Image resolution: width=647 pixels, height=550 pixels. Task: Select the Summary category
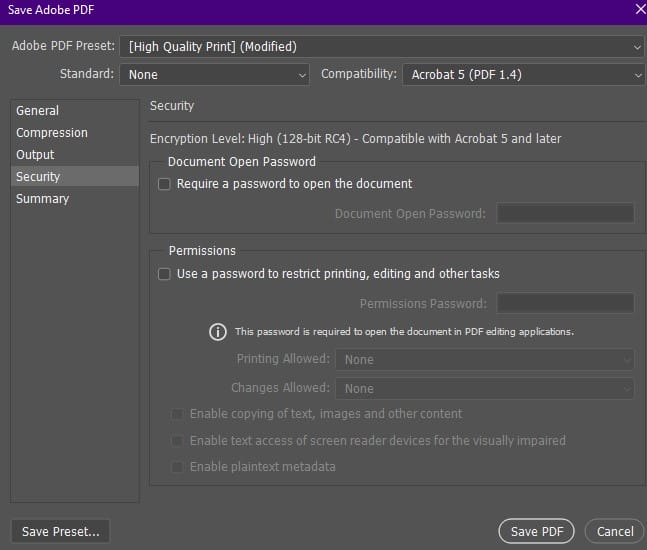tap(75, 199)
